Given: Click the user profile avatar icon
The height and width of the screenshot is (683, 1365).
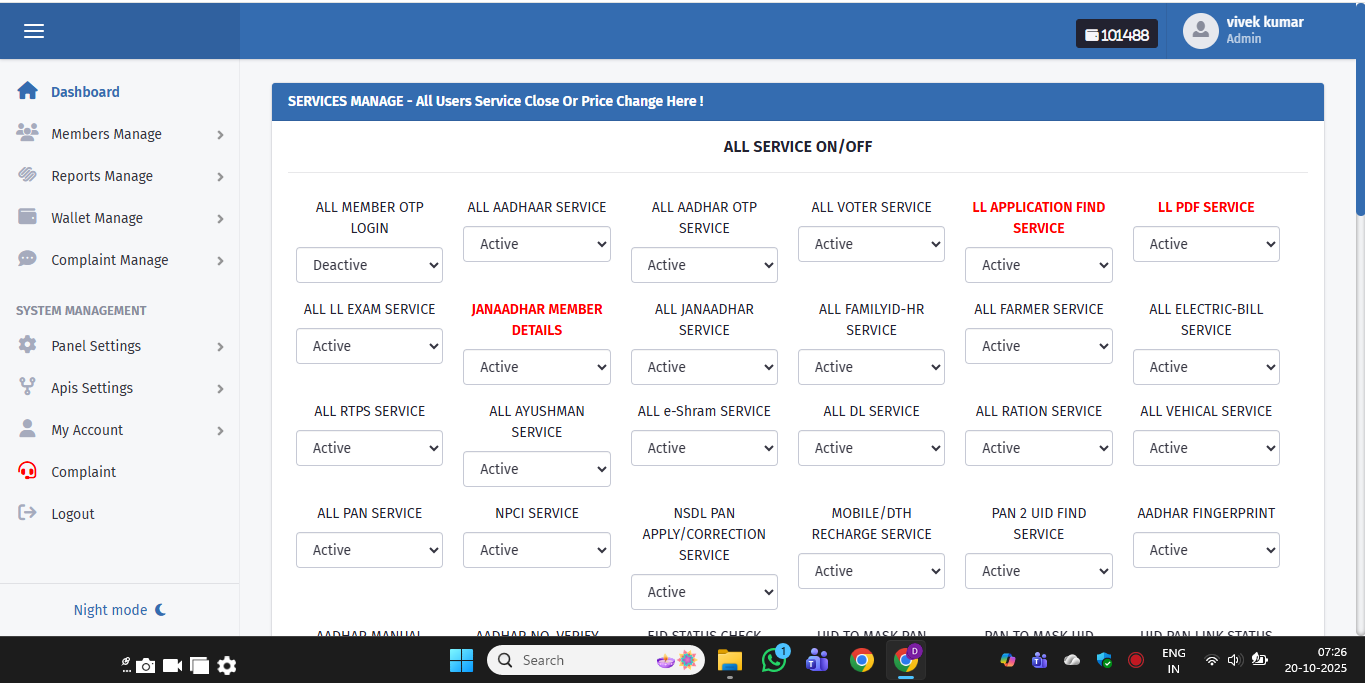Looking at the screenshot, I should pyautogui.click(x=1200, y=31).
